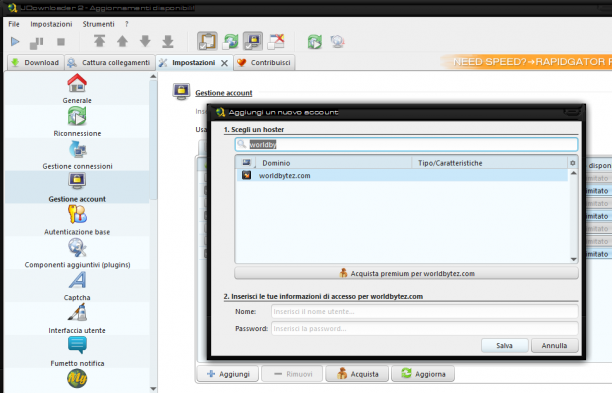Move selection up arrow icon
Image resolution: width=612 pixels, height=393 pixels.
point(123,41)
